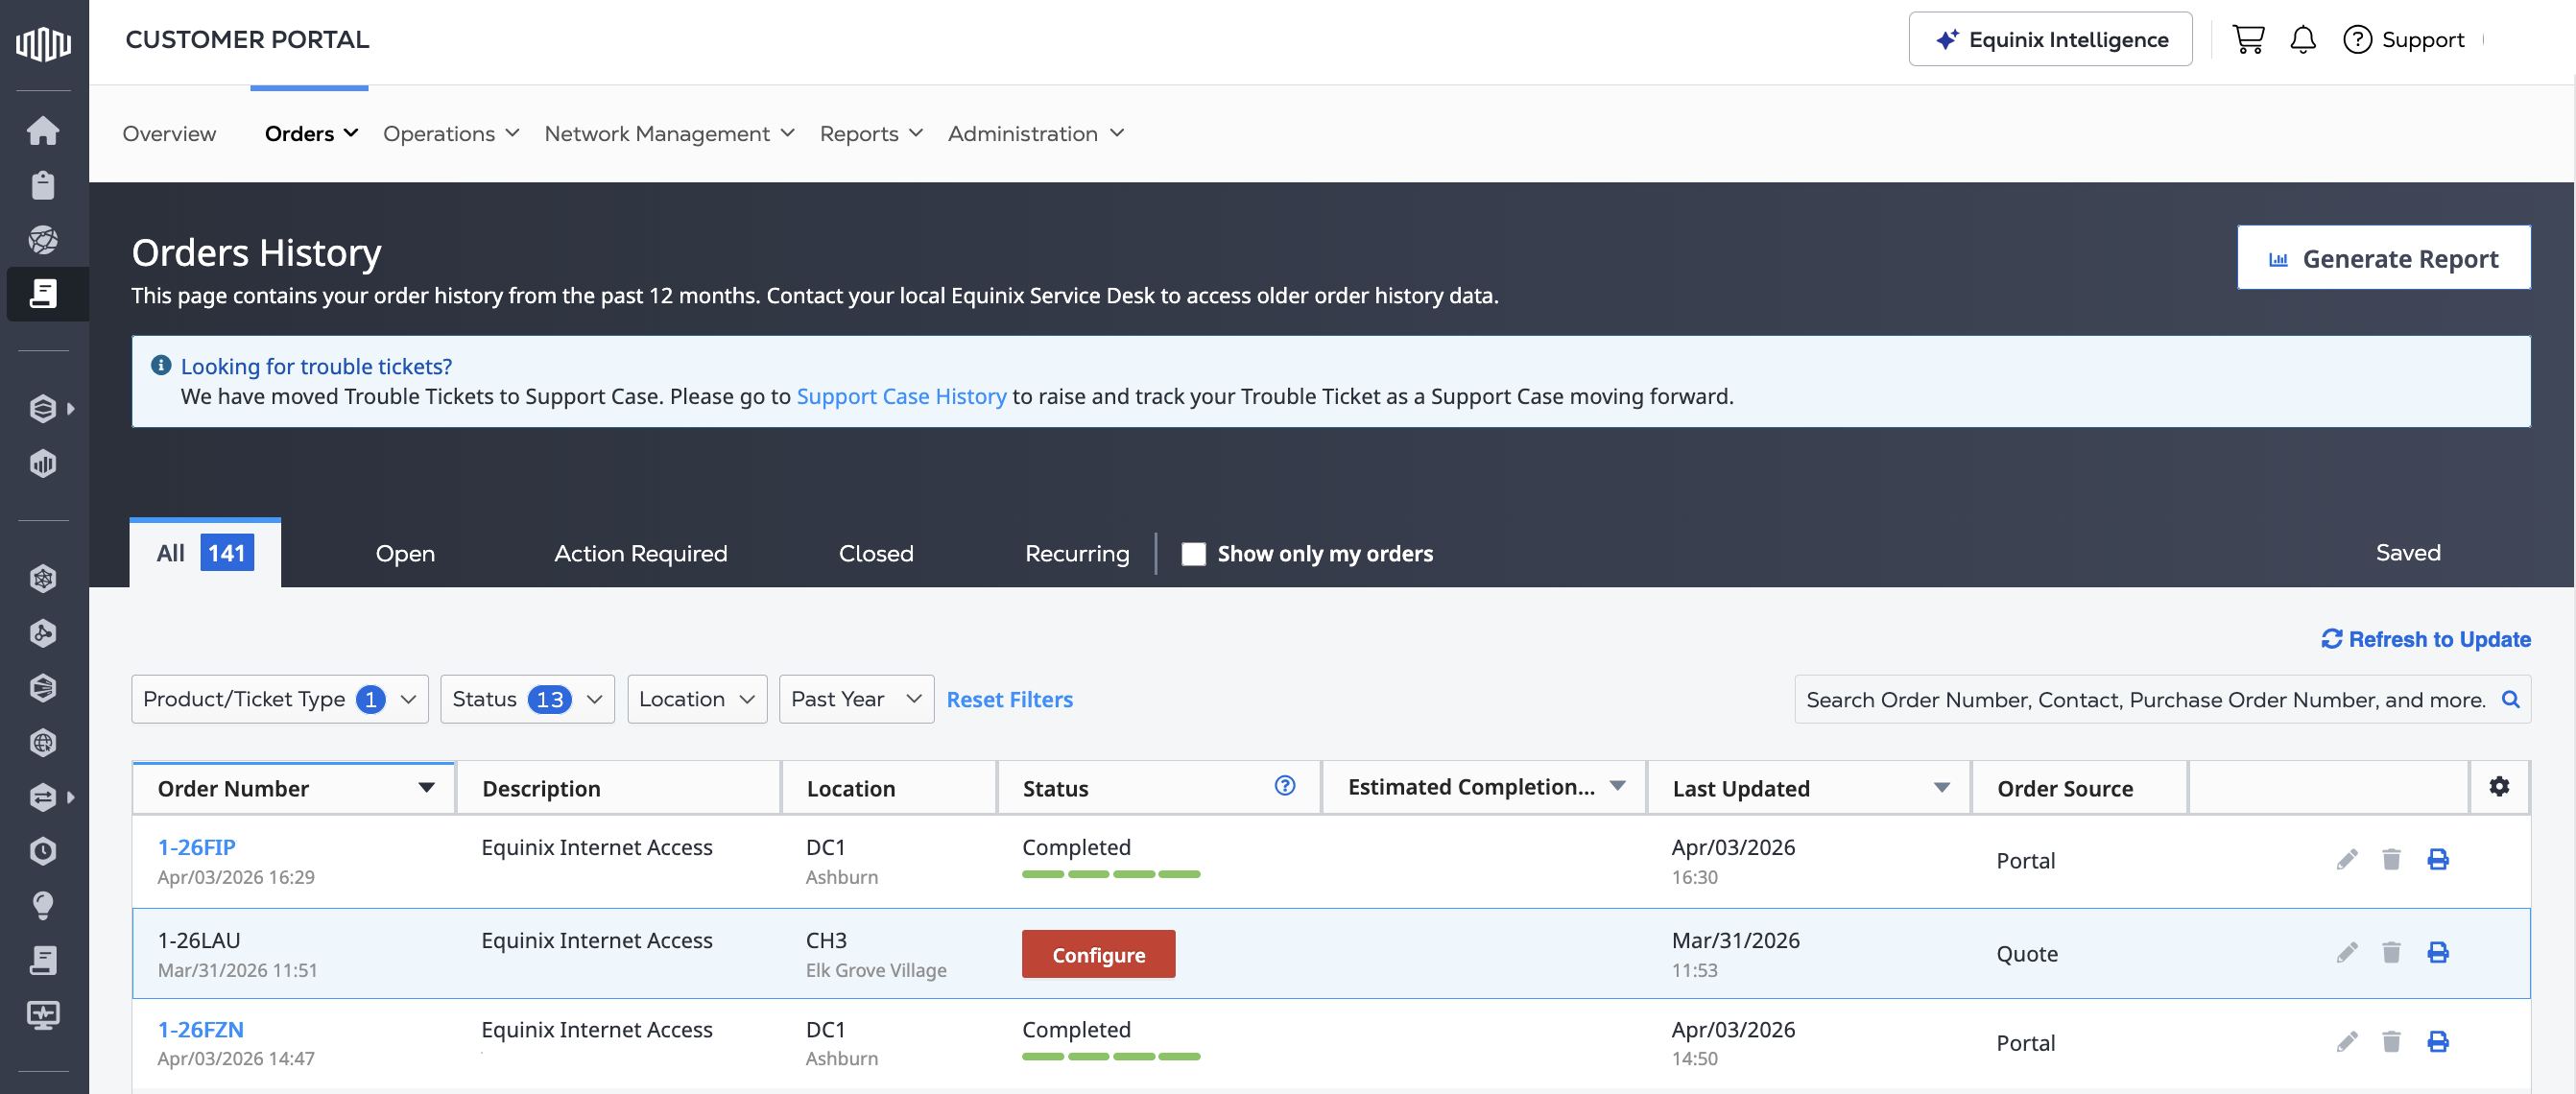Click the Generate Report button
Screen dimensions: 2576x1094
click(2383, 258)
